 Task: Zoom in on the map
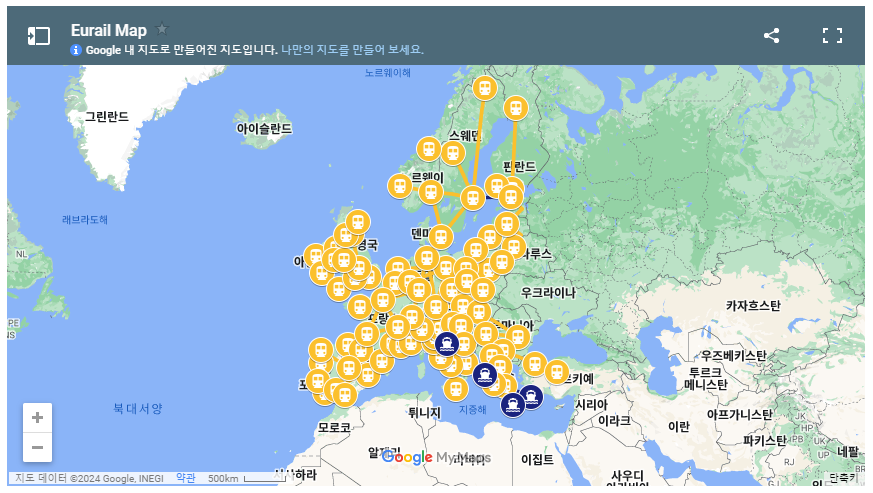coord(37,418)
